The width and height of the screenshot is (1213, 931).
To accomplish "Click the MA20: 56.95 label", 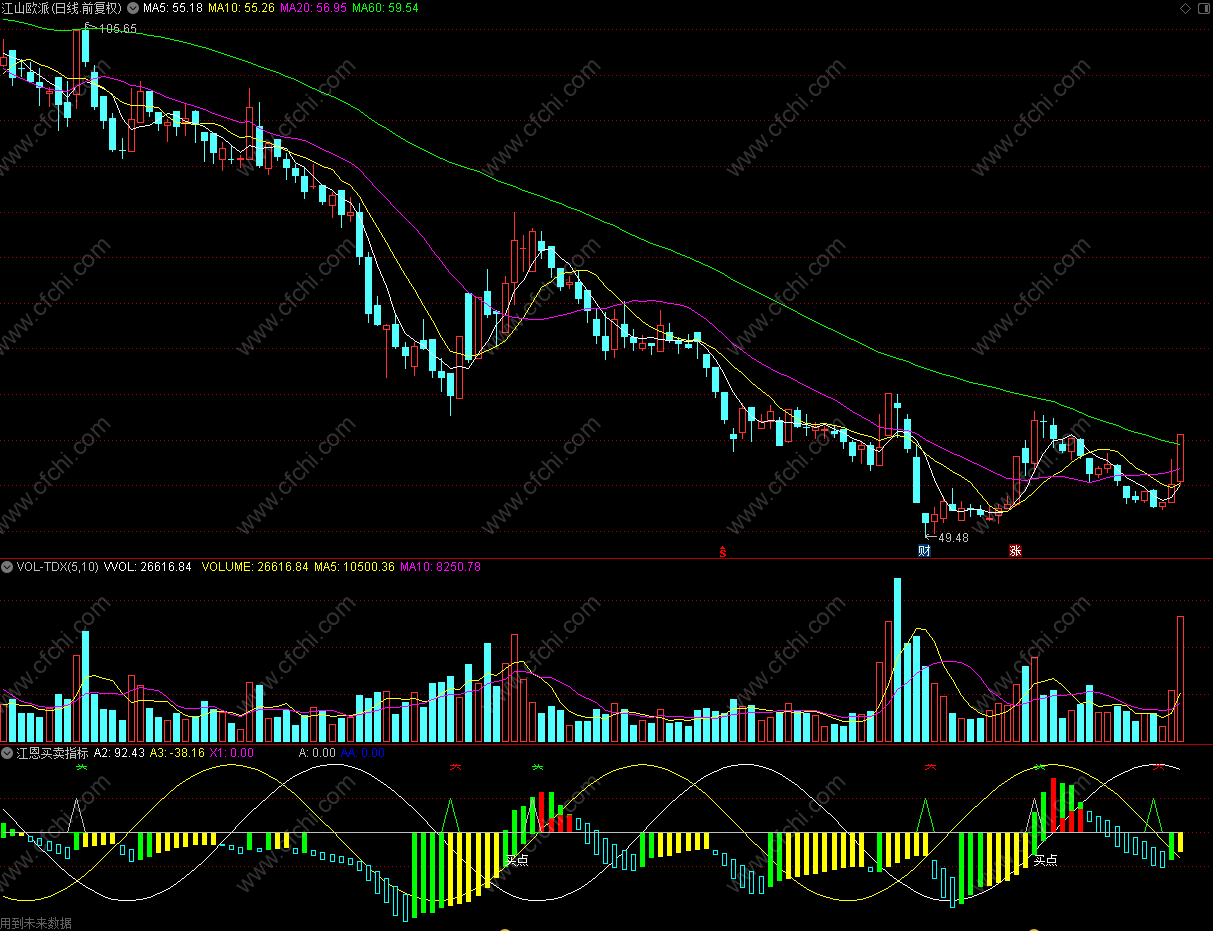I will click(313, 8).
